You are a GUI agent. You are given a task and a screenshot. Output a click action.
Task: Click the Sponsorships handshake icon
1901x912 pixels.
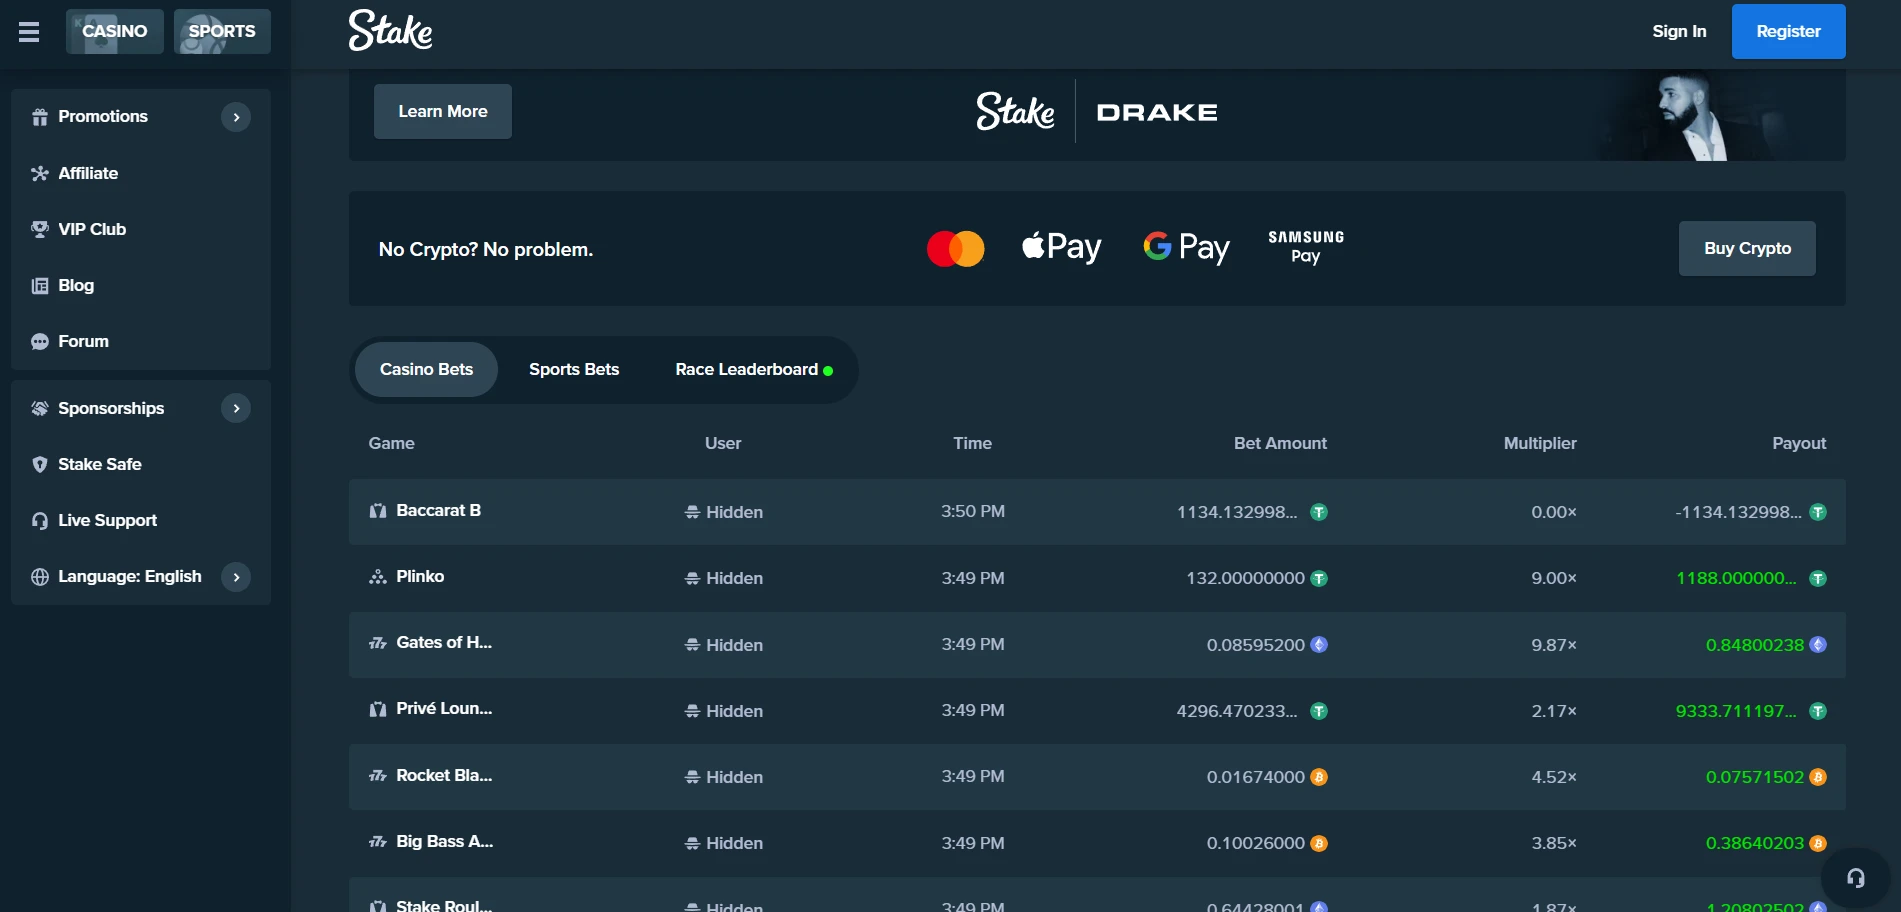[x=40, y=408]
